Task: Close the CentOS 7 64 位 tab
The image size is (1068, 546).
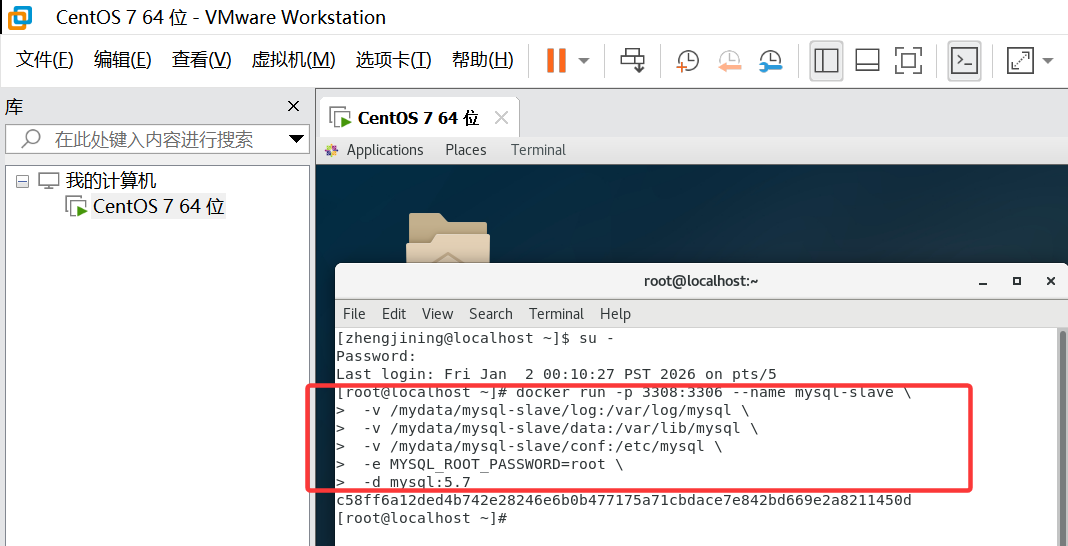Action: (x=501, y=118)
